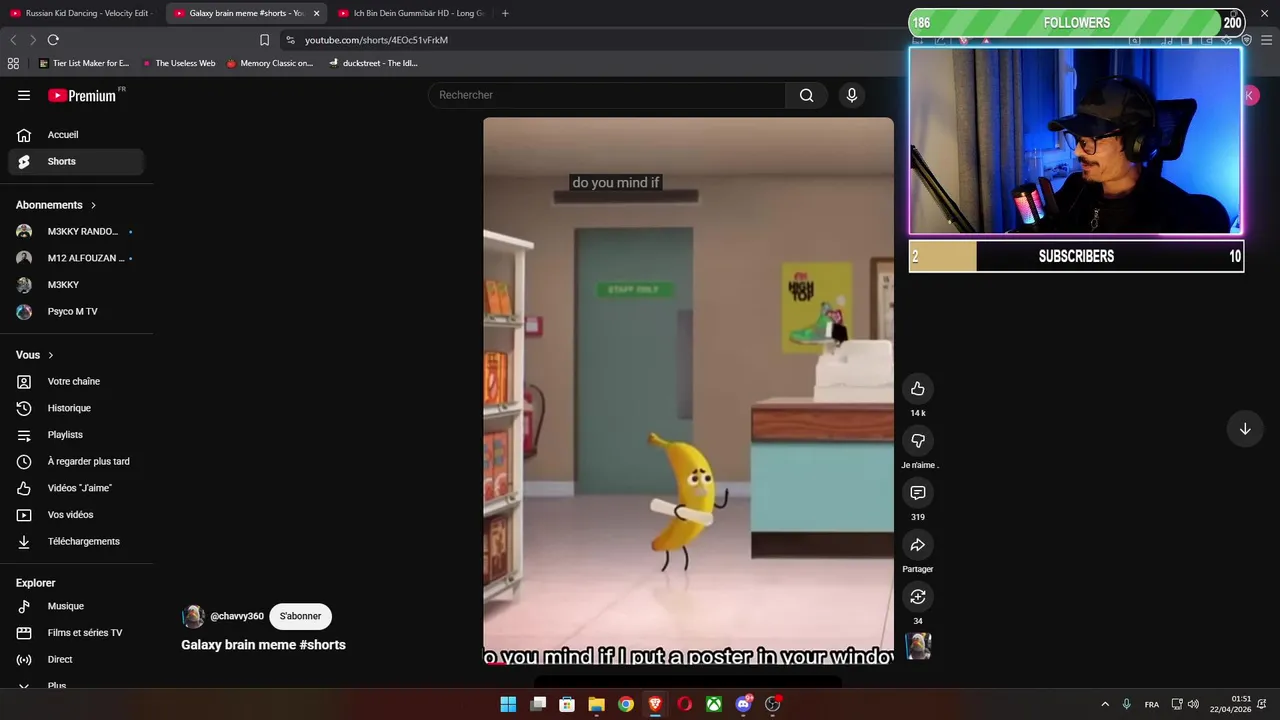
Task: Click the @chavvy360 channel avatar
Action: point(193,617)
